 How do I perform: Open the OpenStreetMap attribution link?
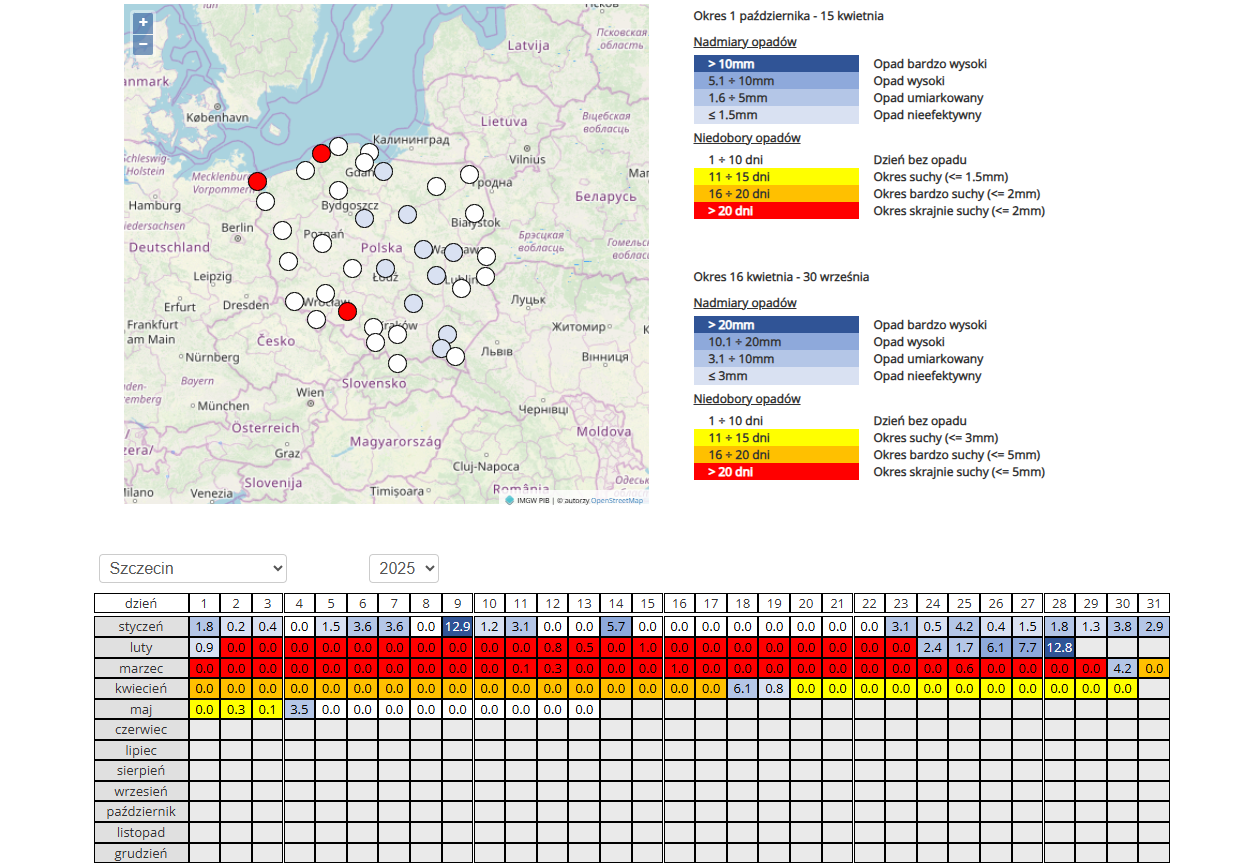click(x=617, y=500)
